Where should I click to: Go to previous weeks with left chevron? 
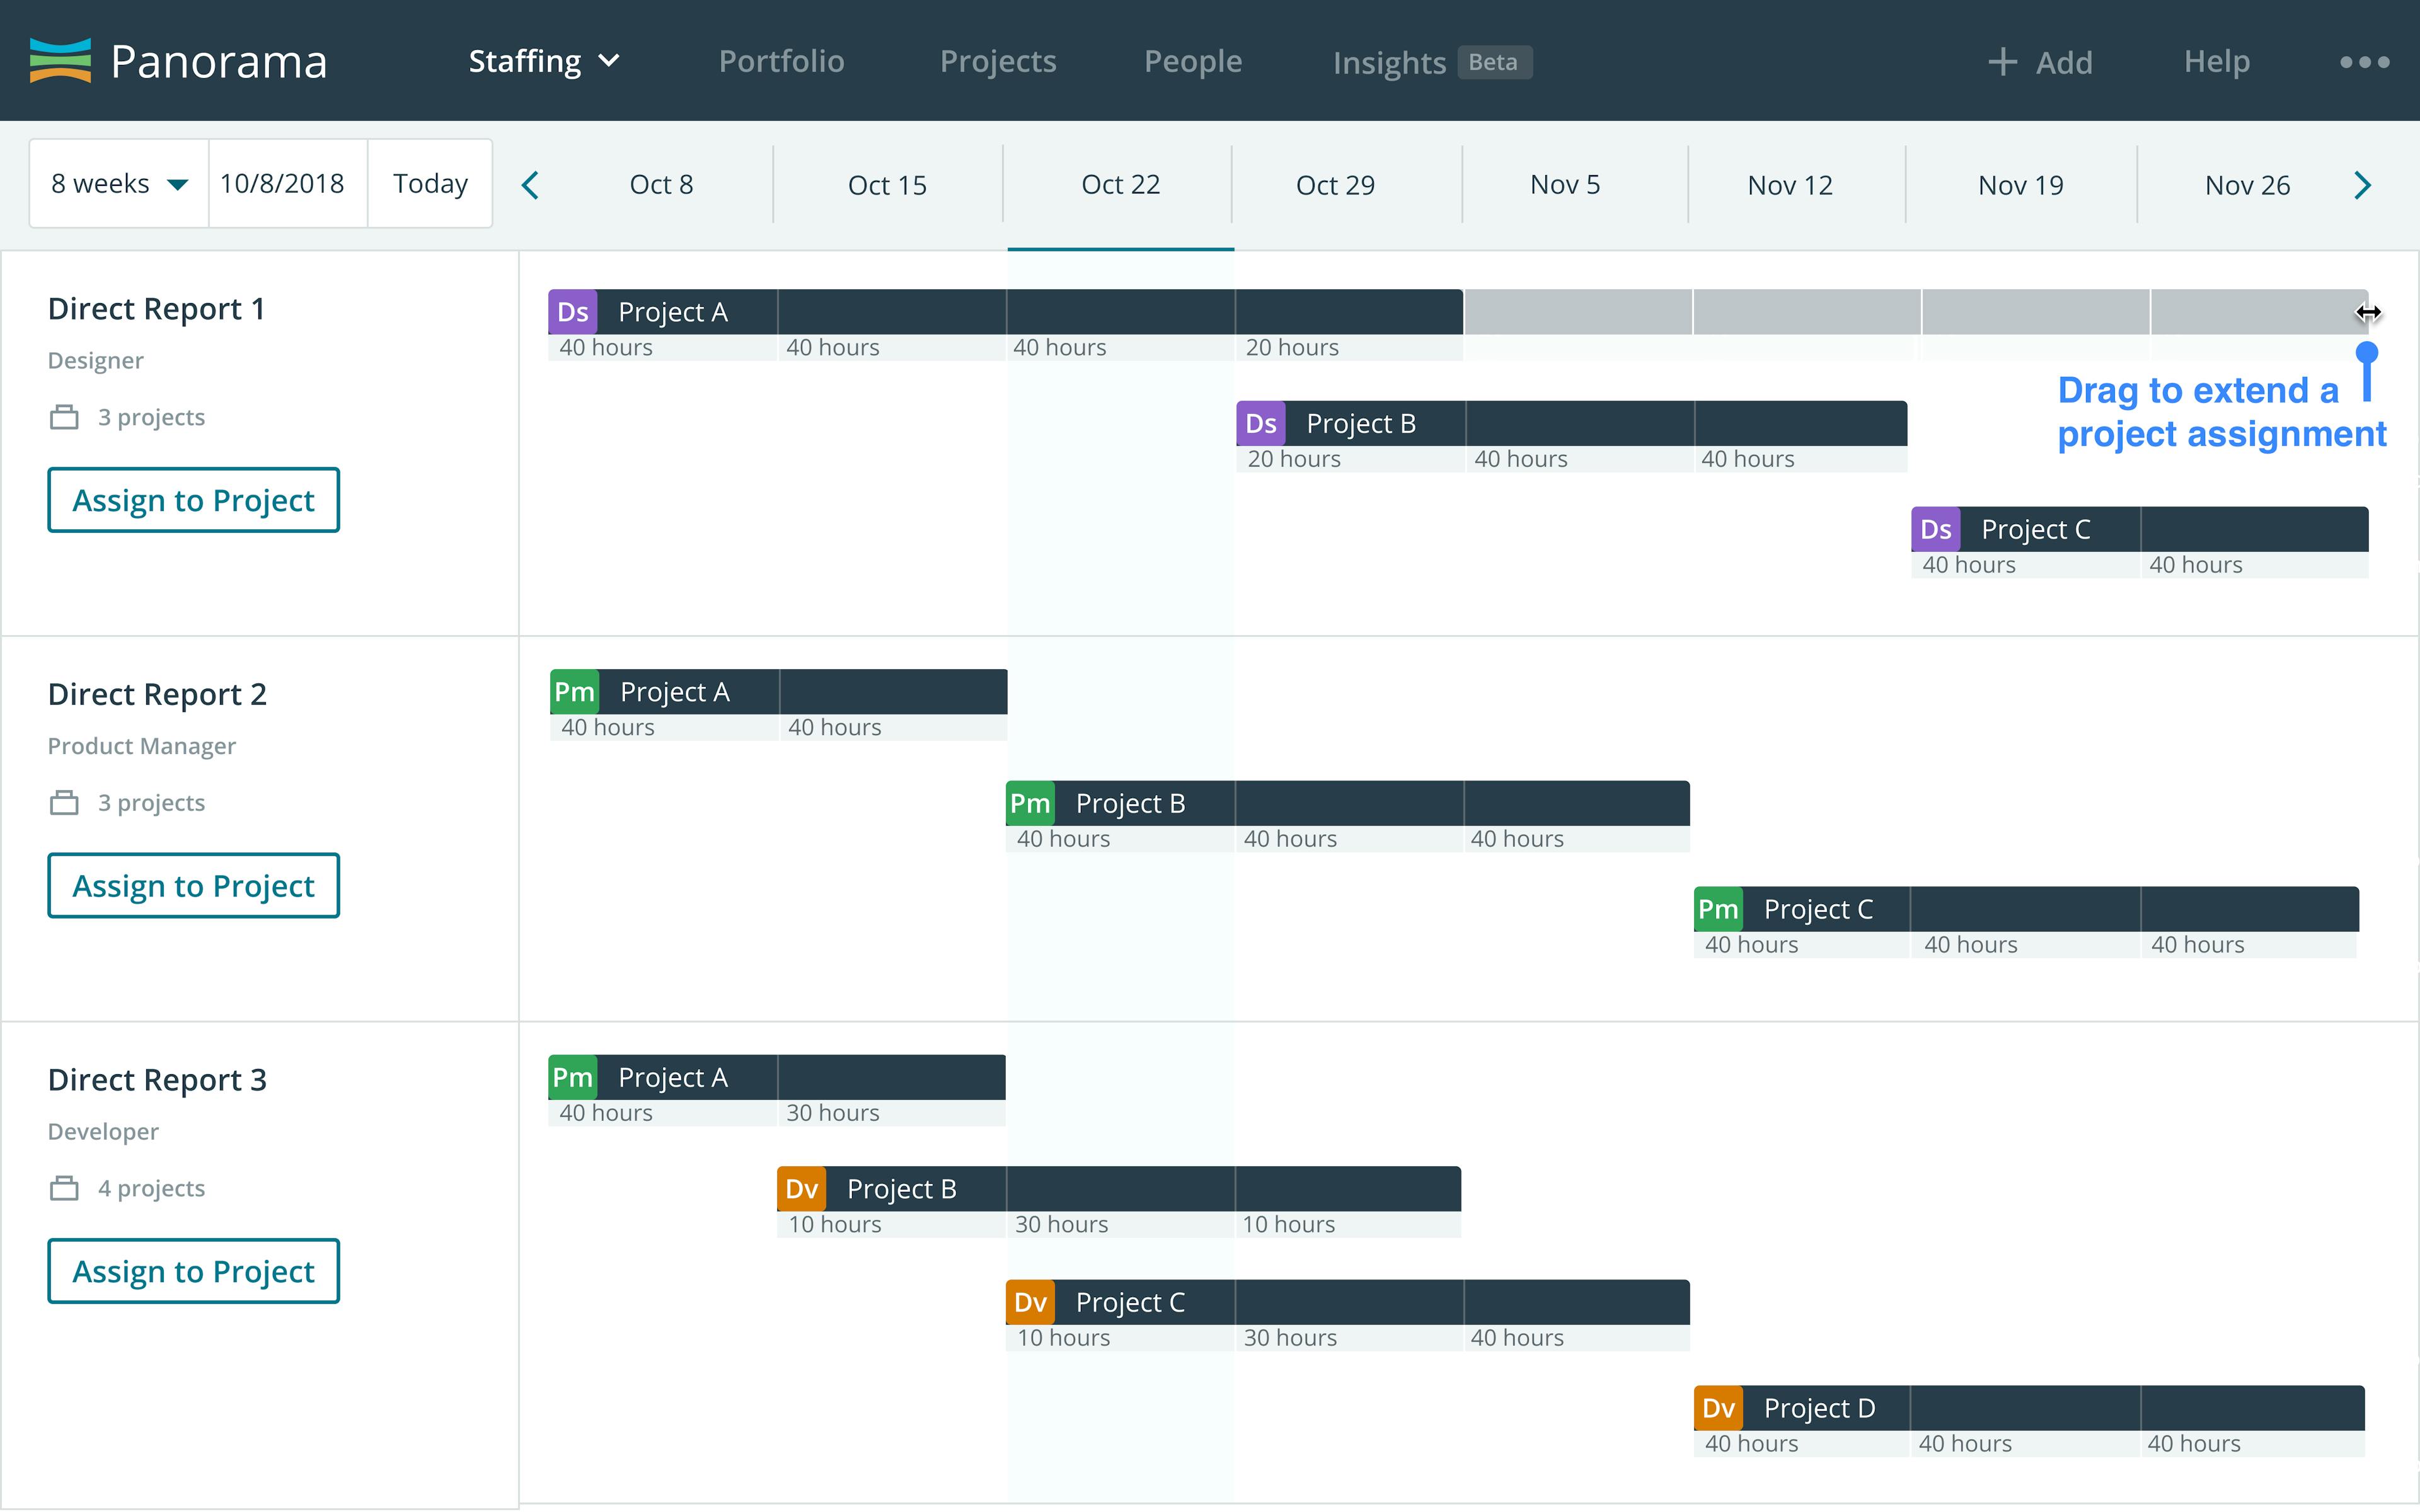(531, 185)
